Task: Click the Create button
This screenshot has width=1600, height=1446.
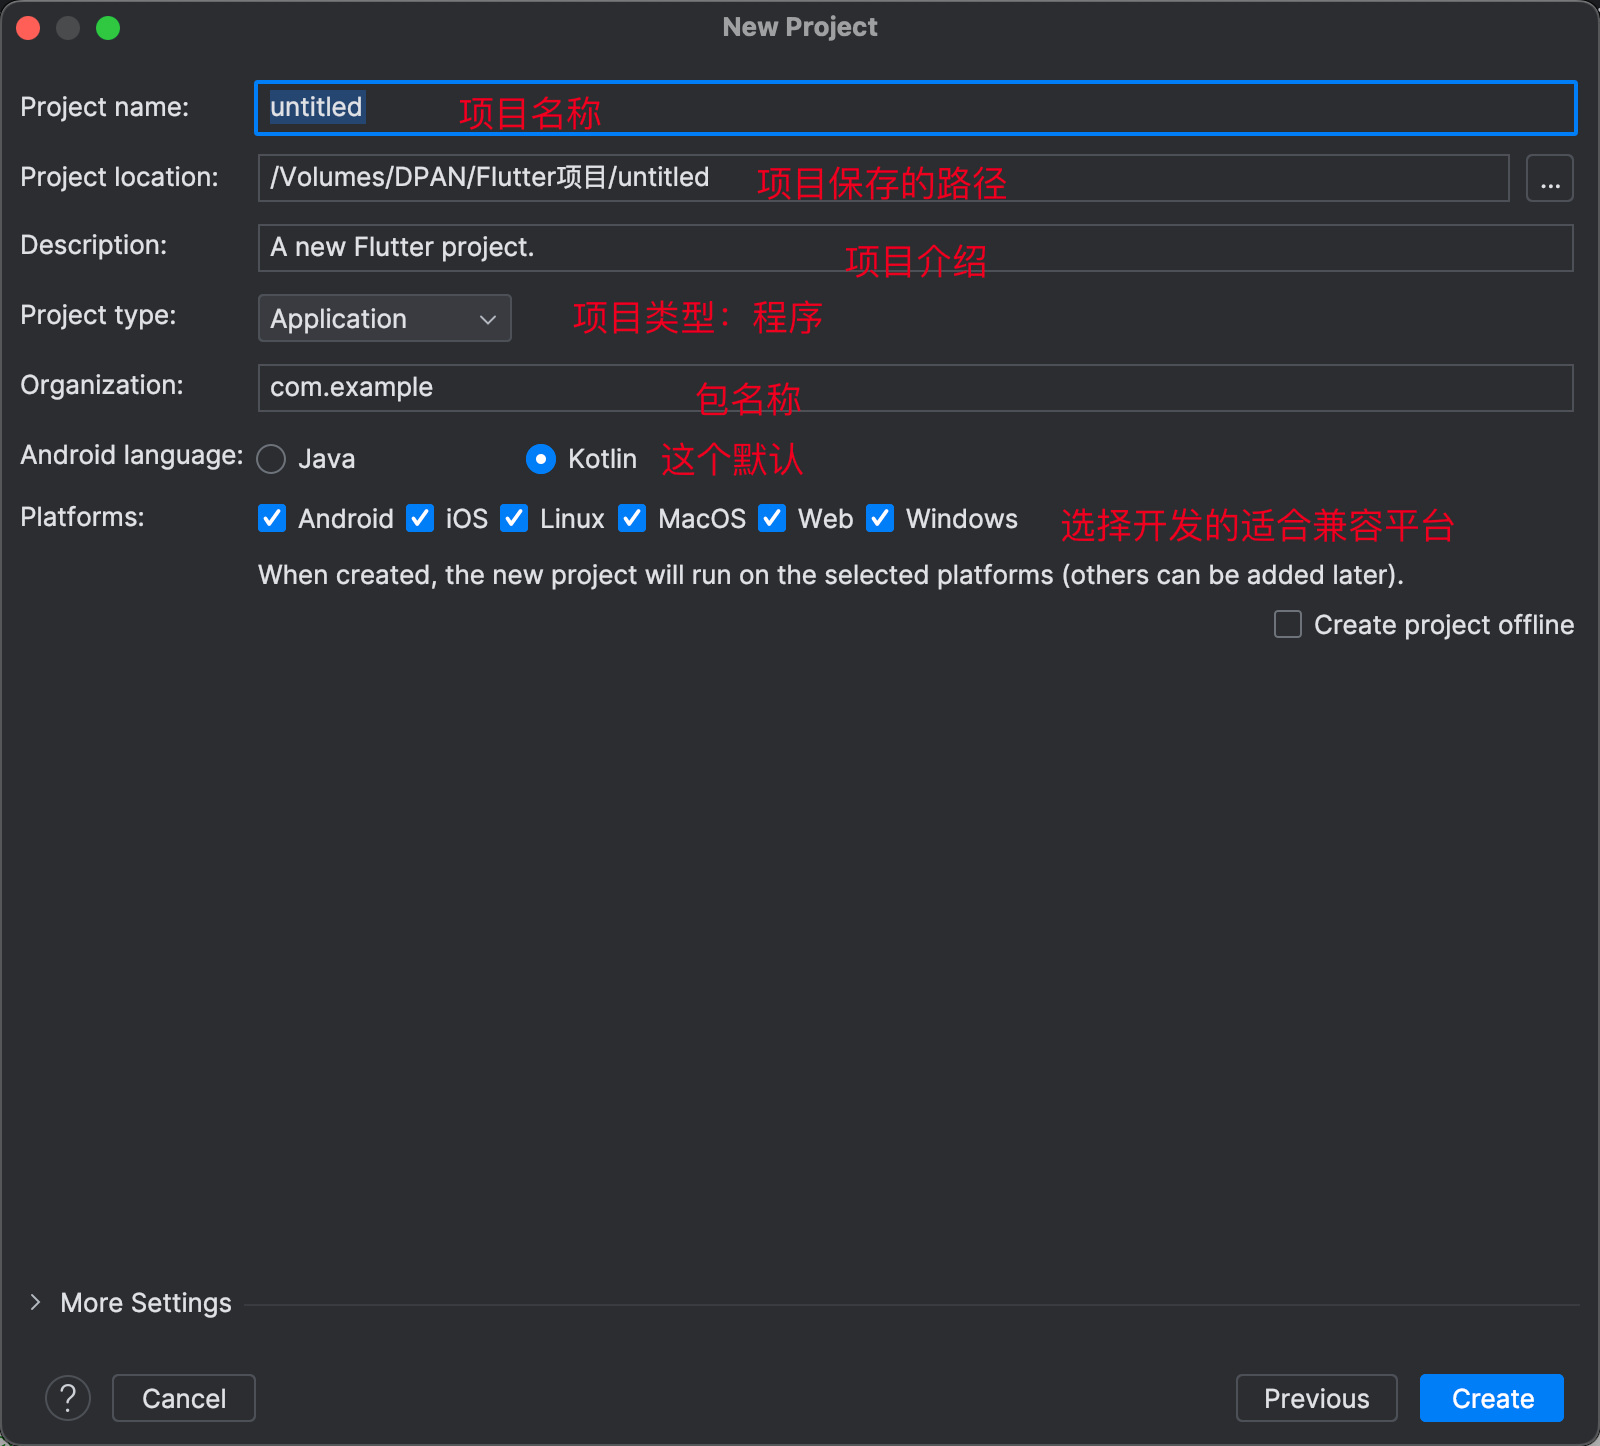Action: (1492, 1398)
